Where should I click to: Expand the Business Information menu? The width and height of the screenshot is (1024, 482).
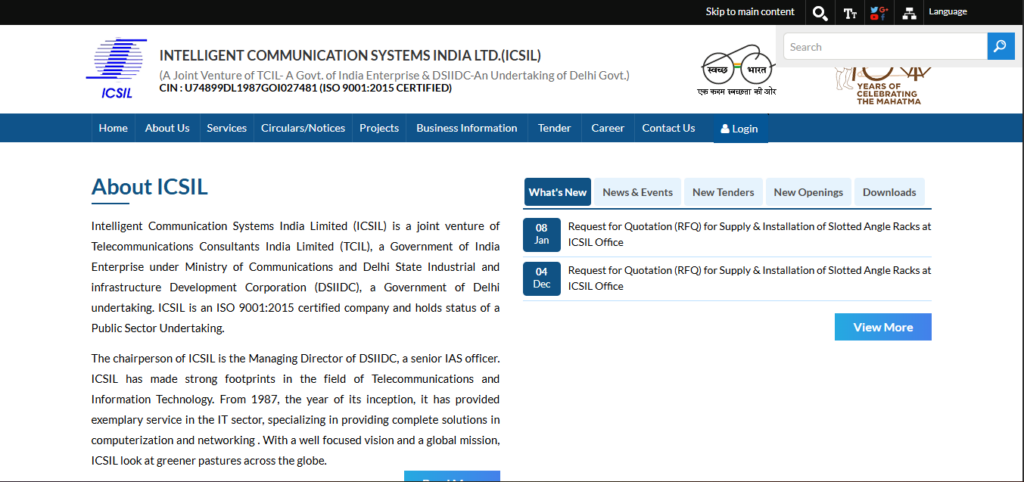[x=466, y=128]
